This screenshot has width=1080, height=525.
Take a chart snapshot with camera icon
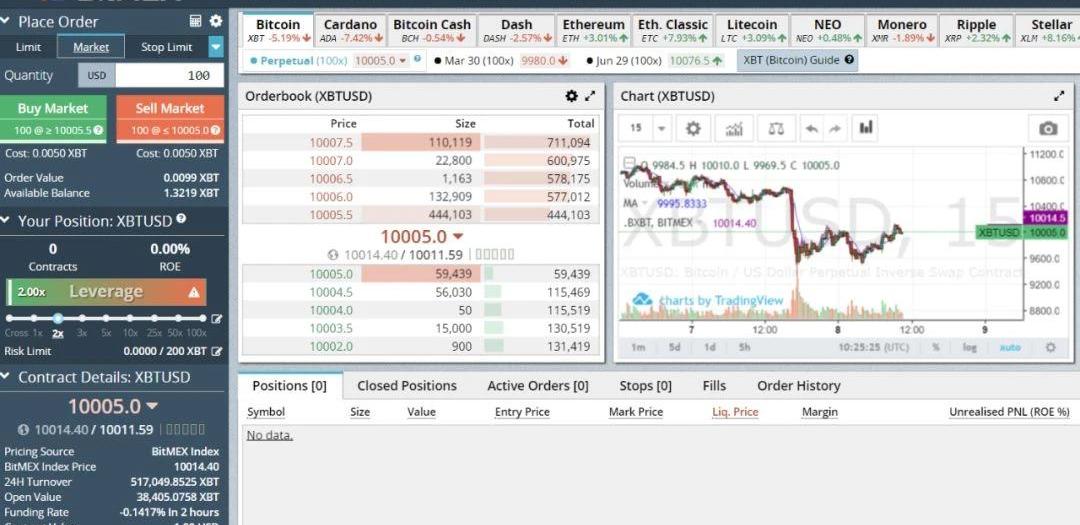coord(1048,128)
